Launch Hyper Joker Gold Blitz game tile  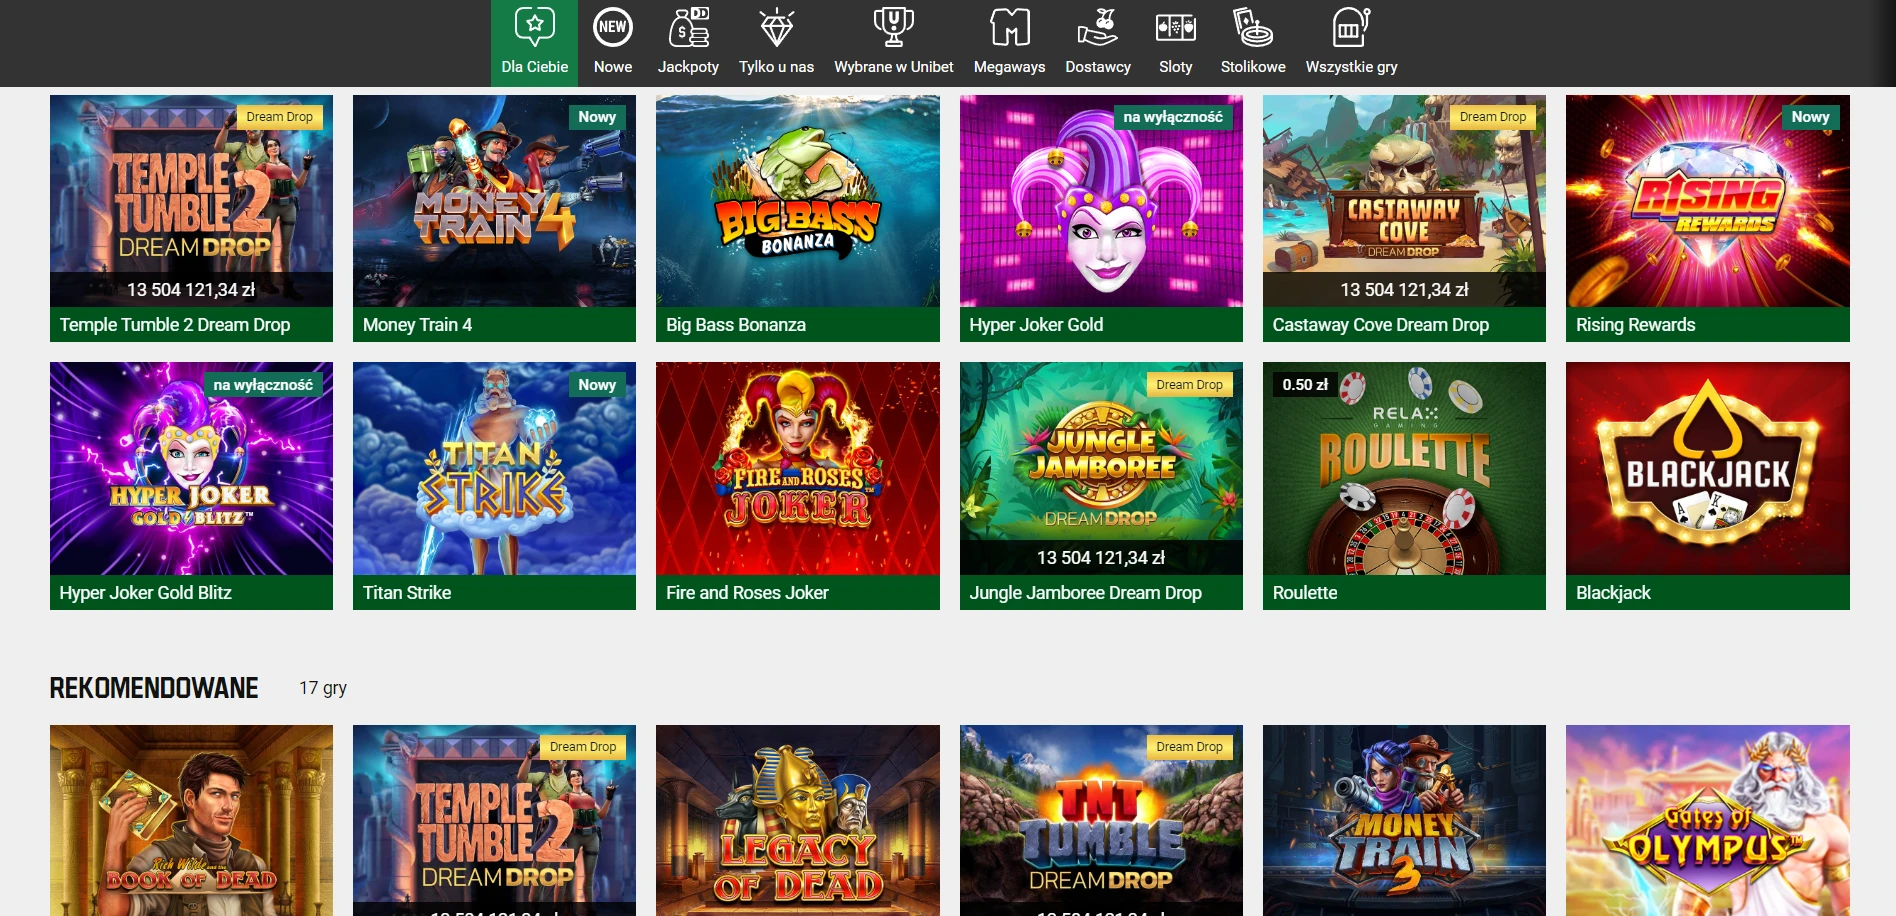click(x=191, y=486)
